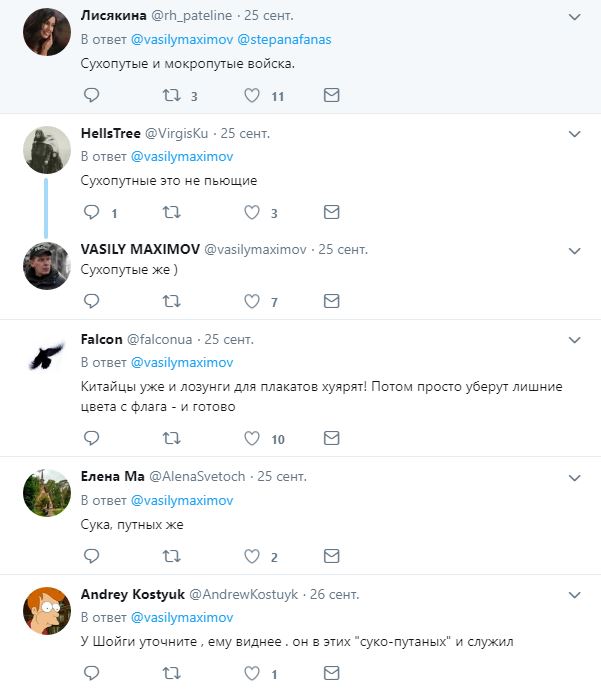
Task: Like Лисякина's tweet with 11 likes
Action: (x=252, y=96)
